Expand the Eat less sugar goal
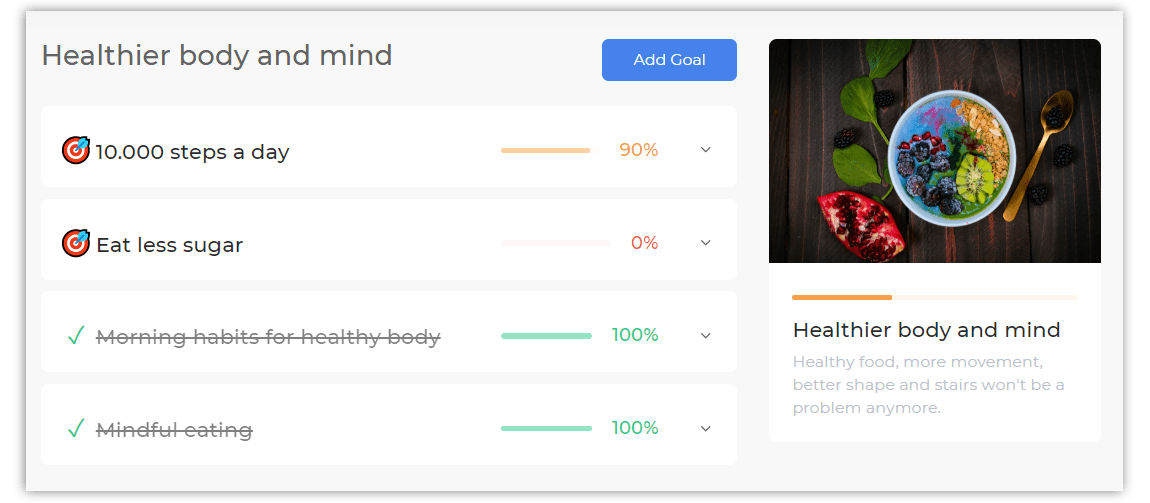This screenshot has width=1150, height=503. point(706,243)
